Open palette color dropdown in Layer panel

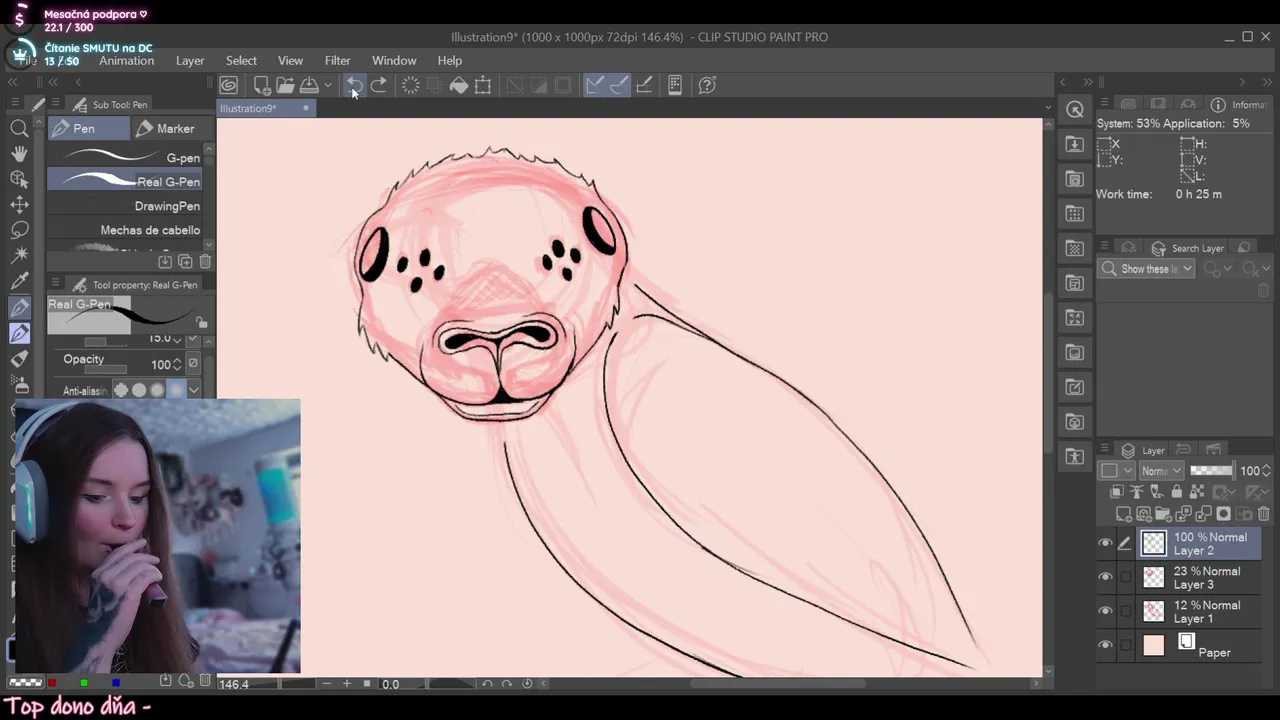click(x=1117, y=471)
